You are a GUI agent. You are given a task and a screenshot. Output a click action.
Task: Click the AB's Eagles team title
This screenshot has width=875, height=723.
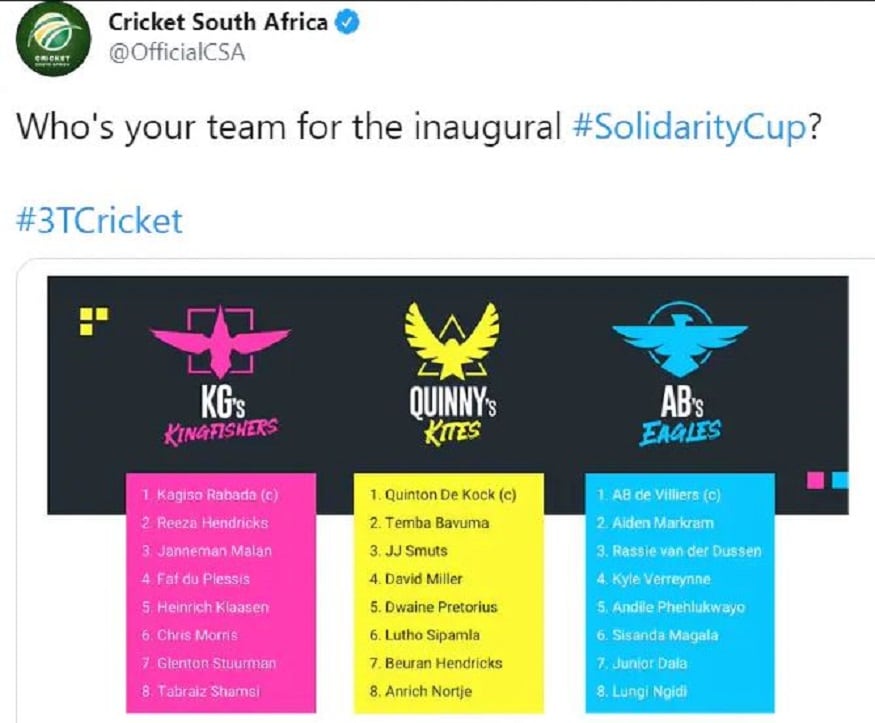coord(680,416)
